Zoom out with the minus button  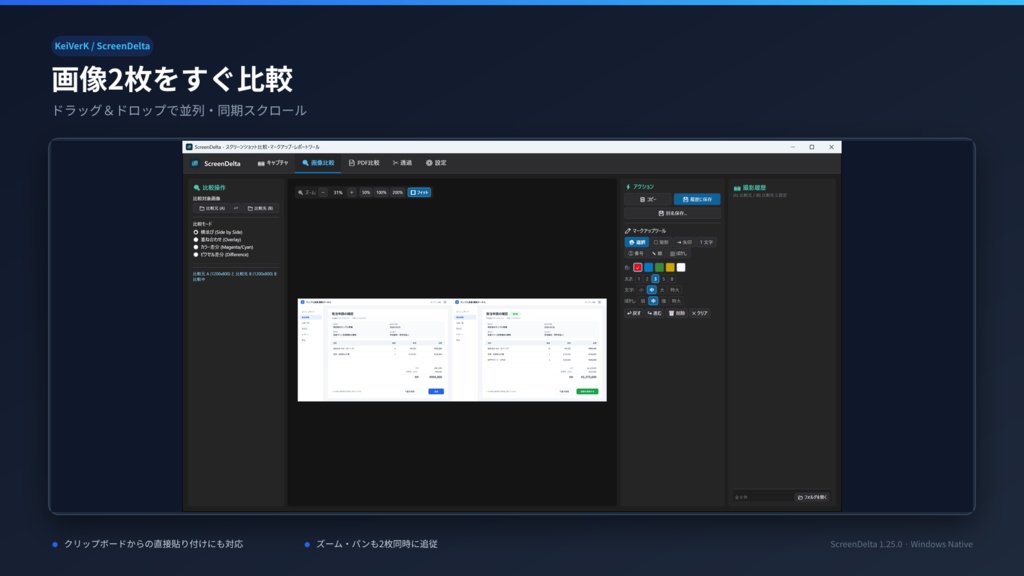pyautogui.click(x=323, y=193)
